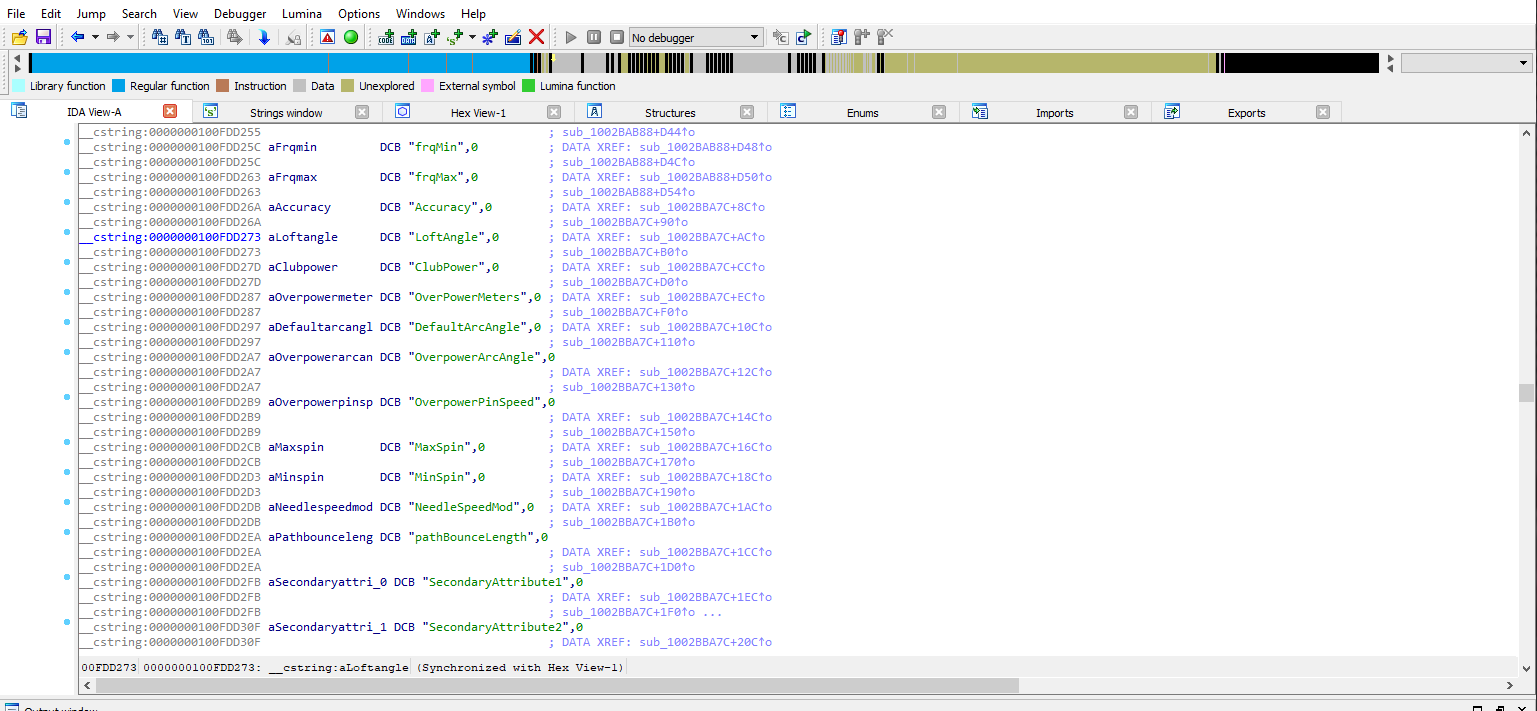Switch to the Exports tab
Screen dimensions: 1537x711
tap(1246, 113)
